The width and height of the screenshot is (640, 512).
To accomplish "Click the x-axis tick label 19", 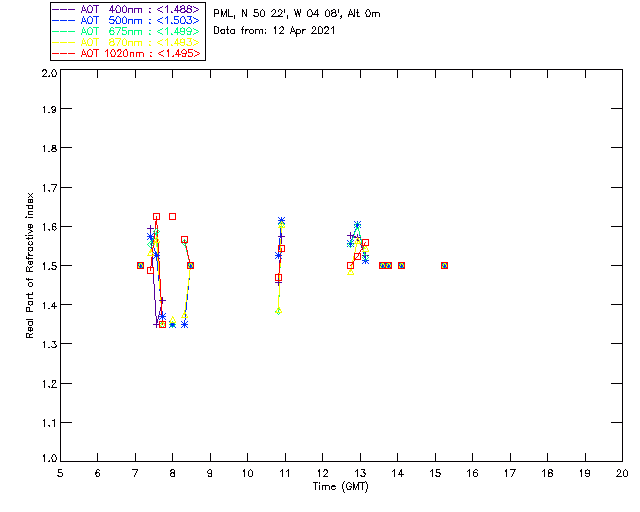I will (x=585, y=473).
